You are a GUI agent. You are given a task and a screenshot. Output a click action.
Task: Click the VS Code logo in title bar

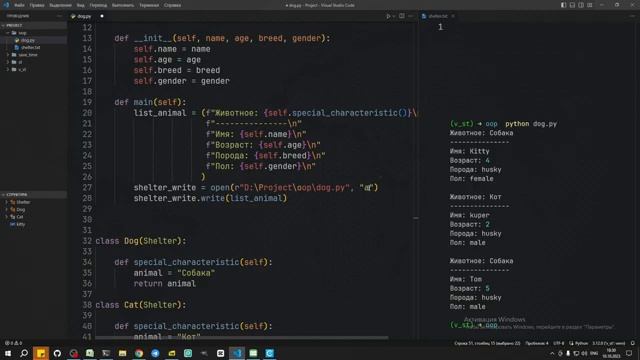tap(6, 5)
